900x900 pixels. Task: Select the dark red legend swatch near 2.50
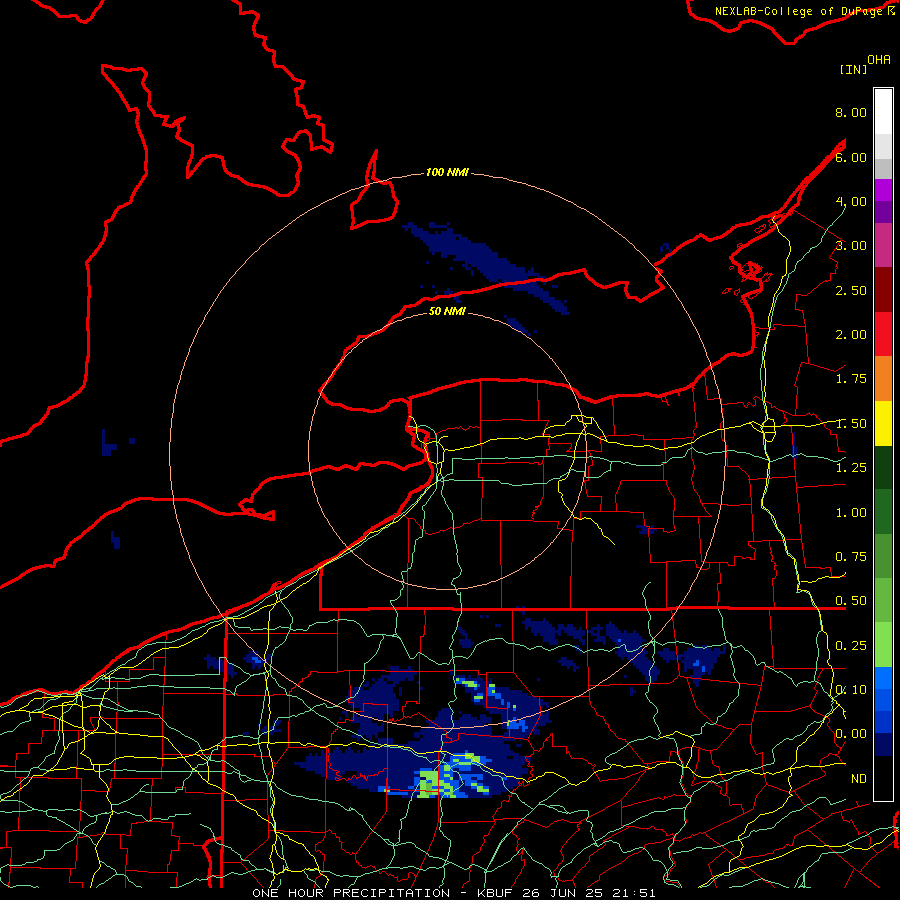[883, 290]
